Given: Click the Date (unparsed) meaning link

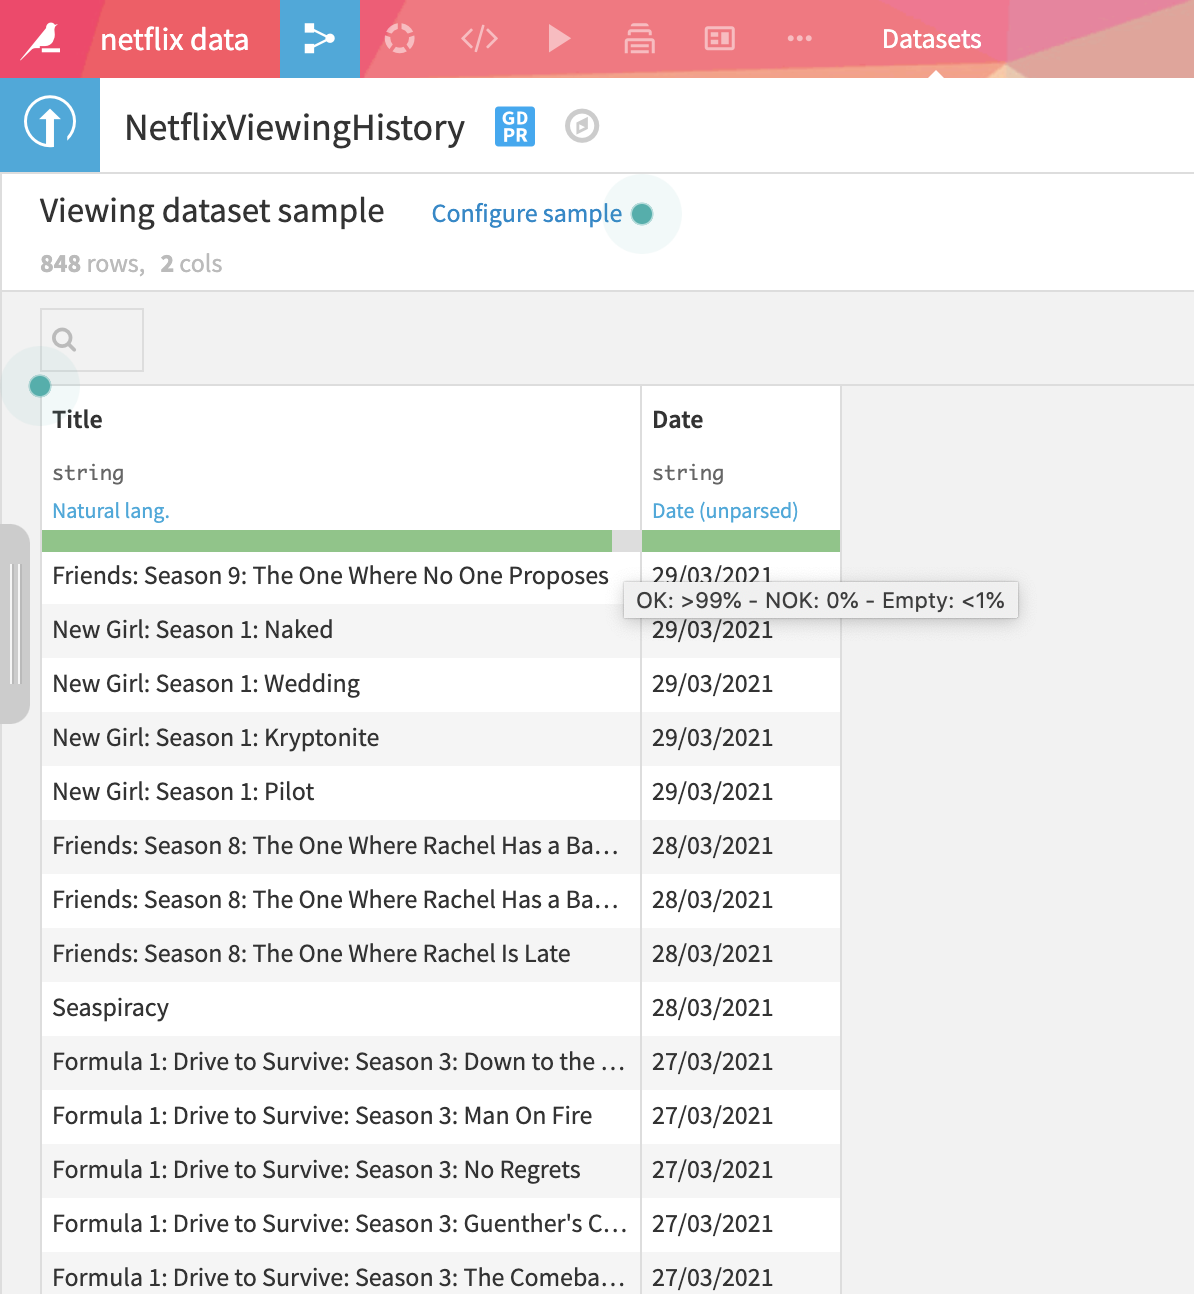Looking at the screenshot, I should pos(725,511).
